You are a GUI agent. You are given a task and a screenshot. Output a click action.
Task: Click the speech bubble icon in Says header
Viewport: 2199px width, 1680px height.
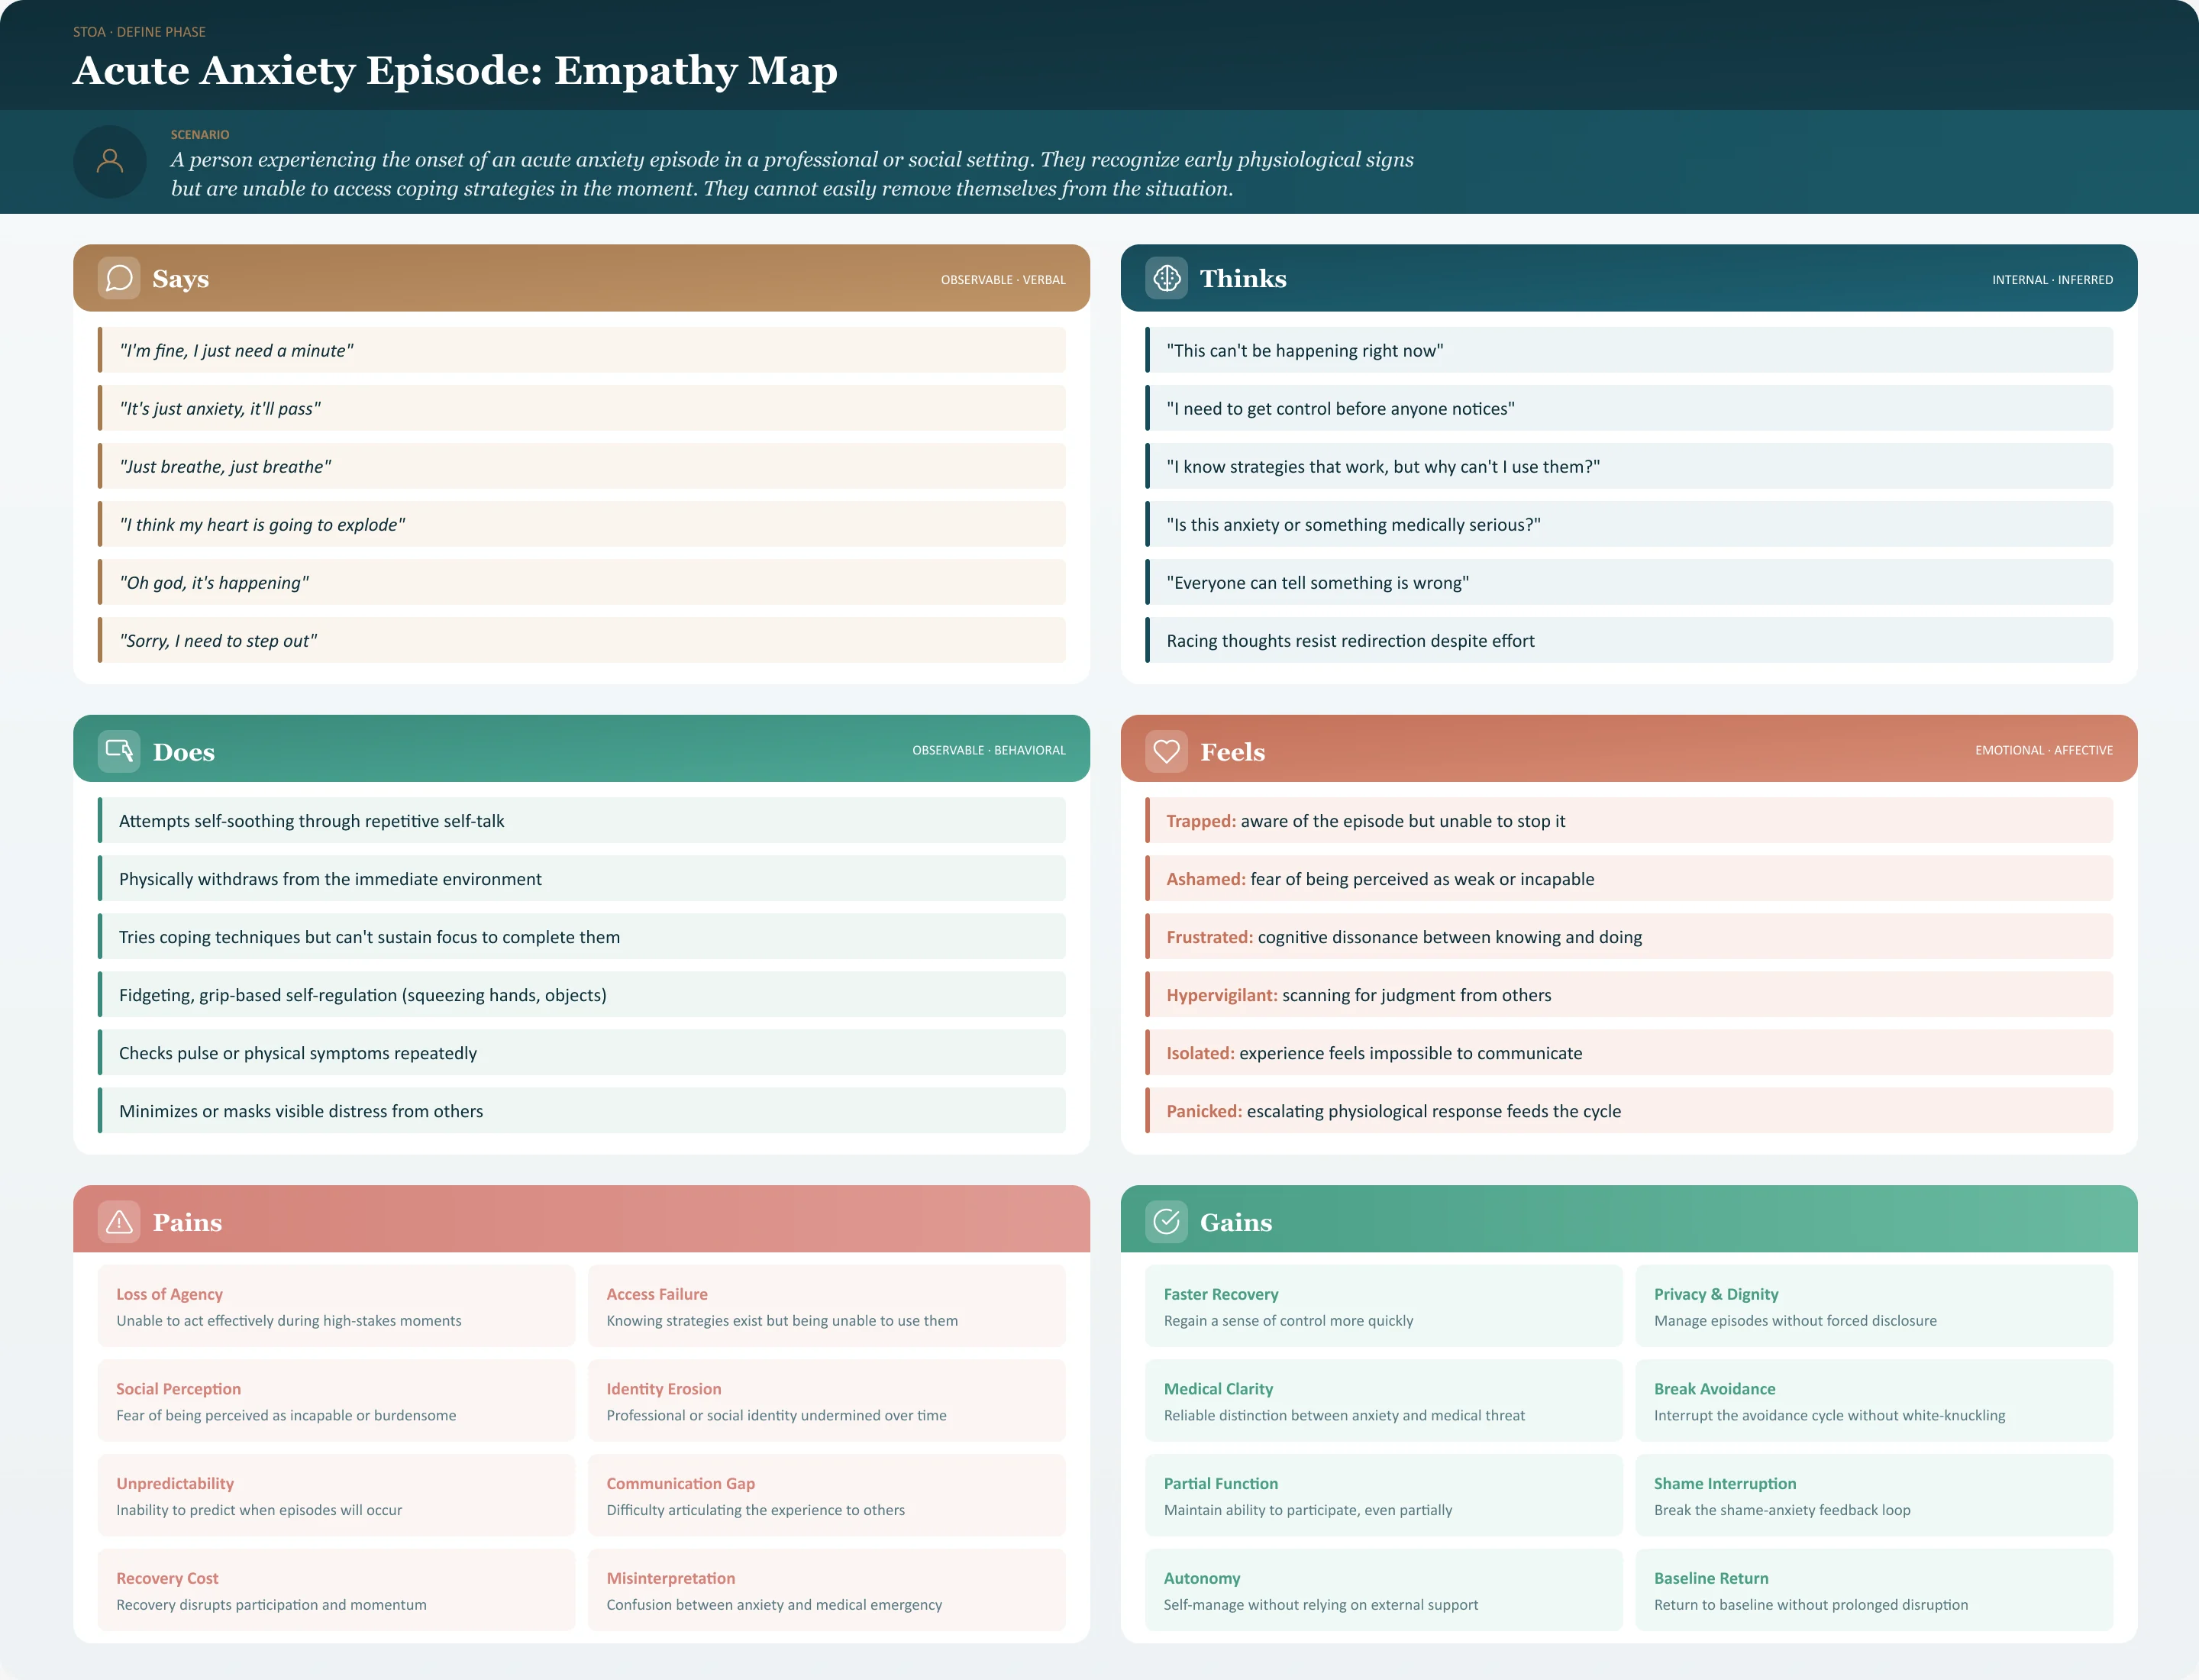point(119,278)
